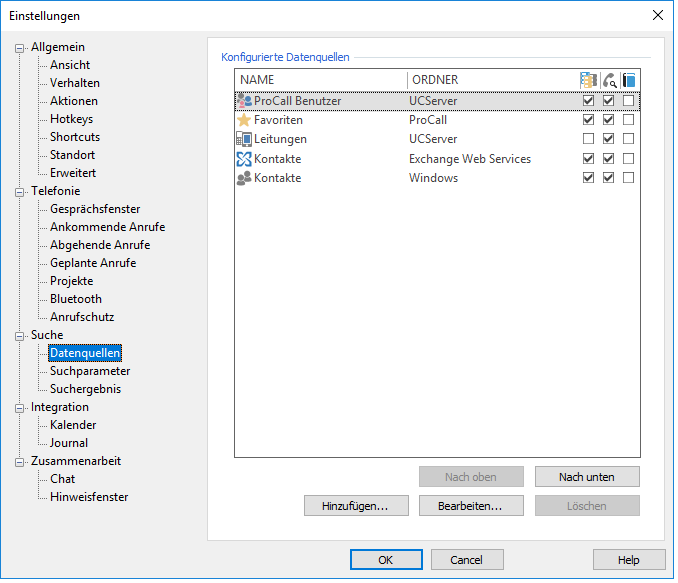Collapse the Integration tree node
The image size is (678, 583).
pyautogui.click(x=19, y=408)
